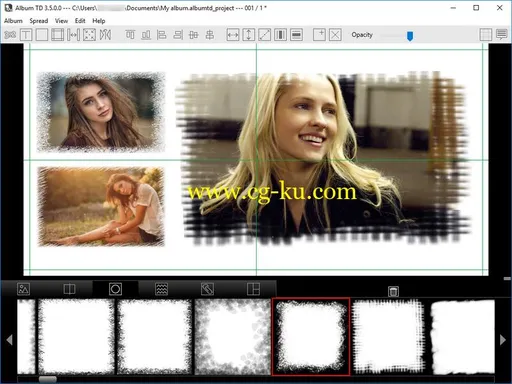Select the smooth torn-edge mask at far right

tap(463, 337)
